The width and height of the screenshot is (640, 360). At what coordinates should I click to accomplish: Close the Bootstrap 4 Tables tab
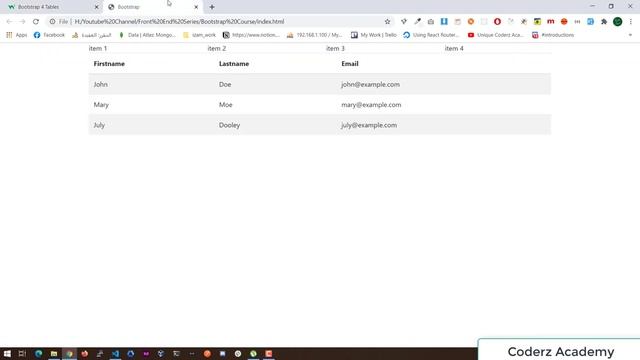[x=97, y=7]
